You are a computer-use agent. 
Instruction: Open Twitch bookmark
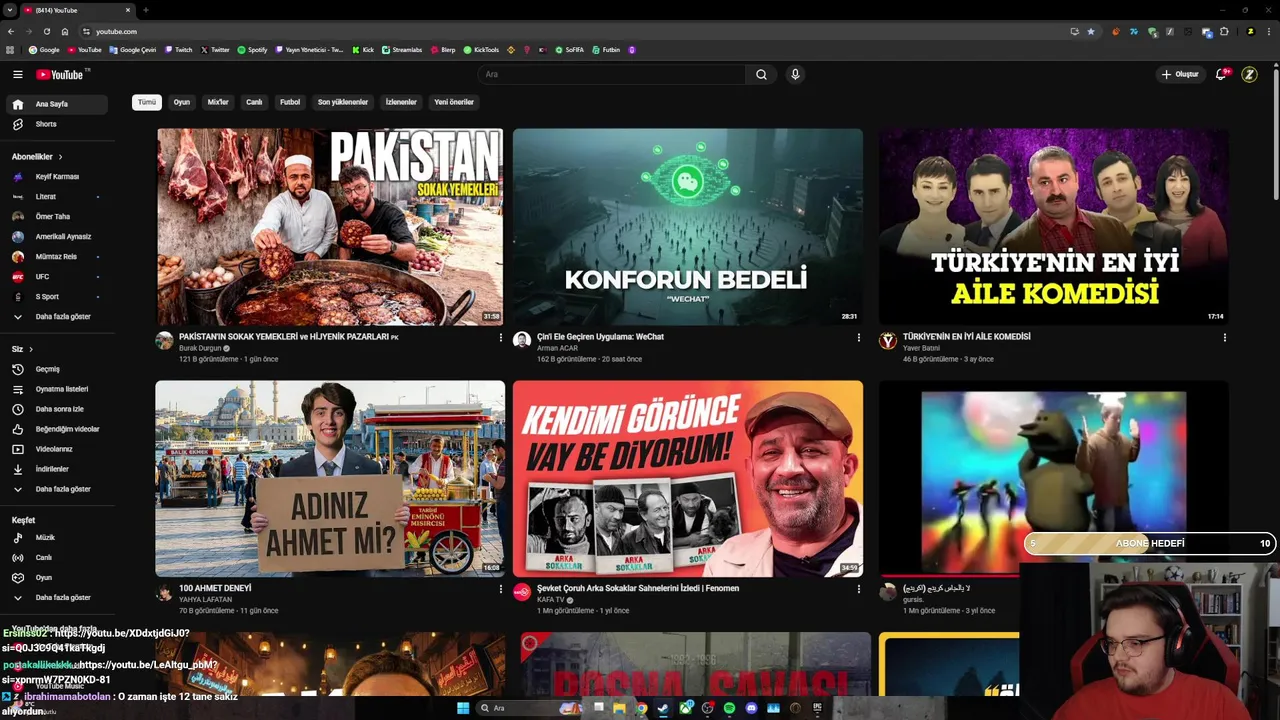[179, 49]
